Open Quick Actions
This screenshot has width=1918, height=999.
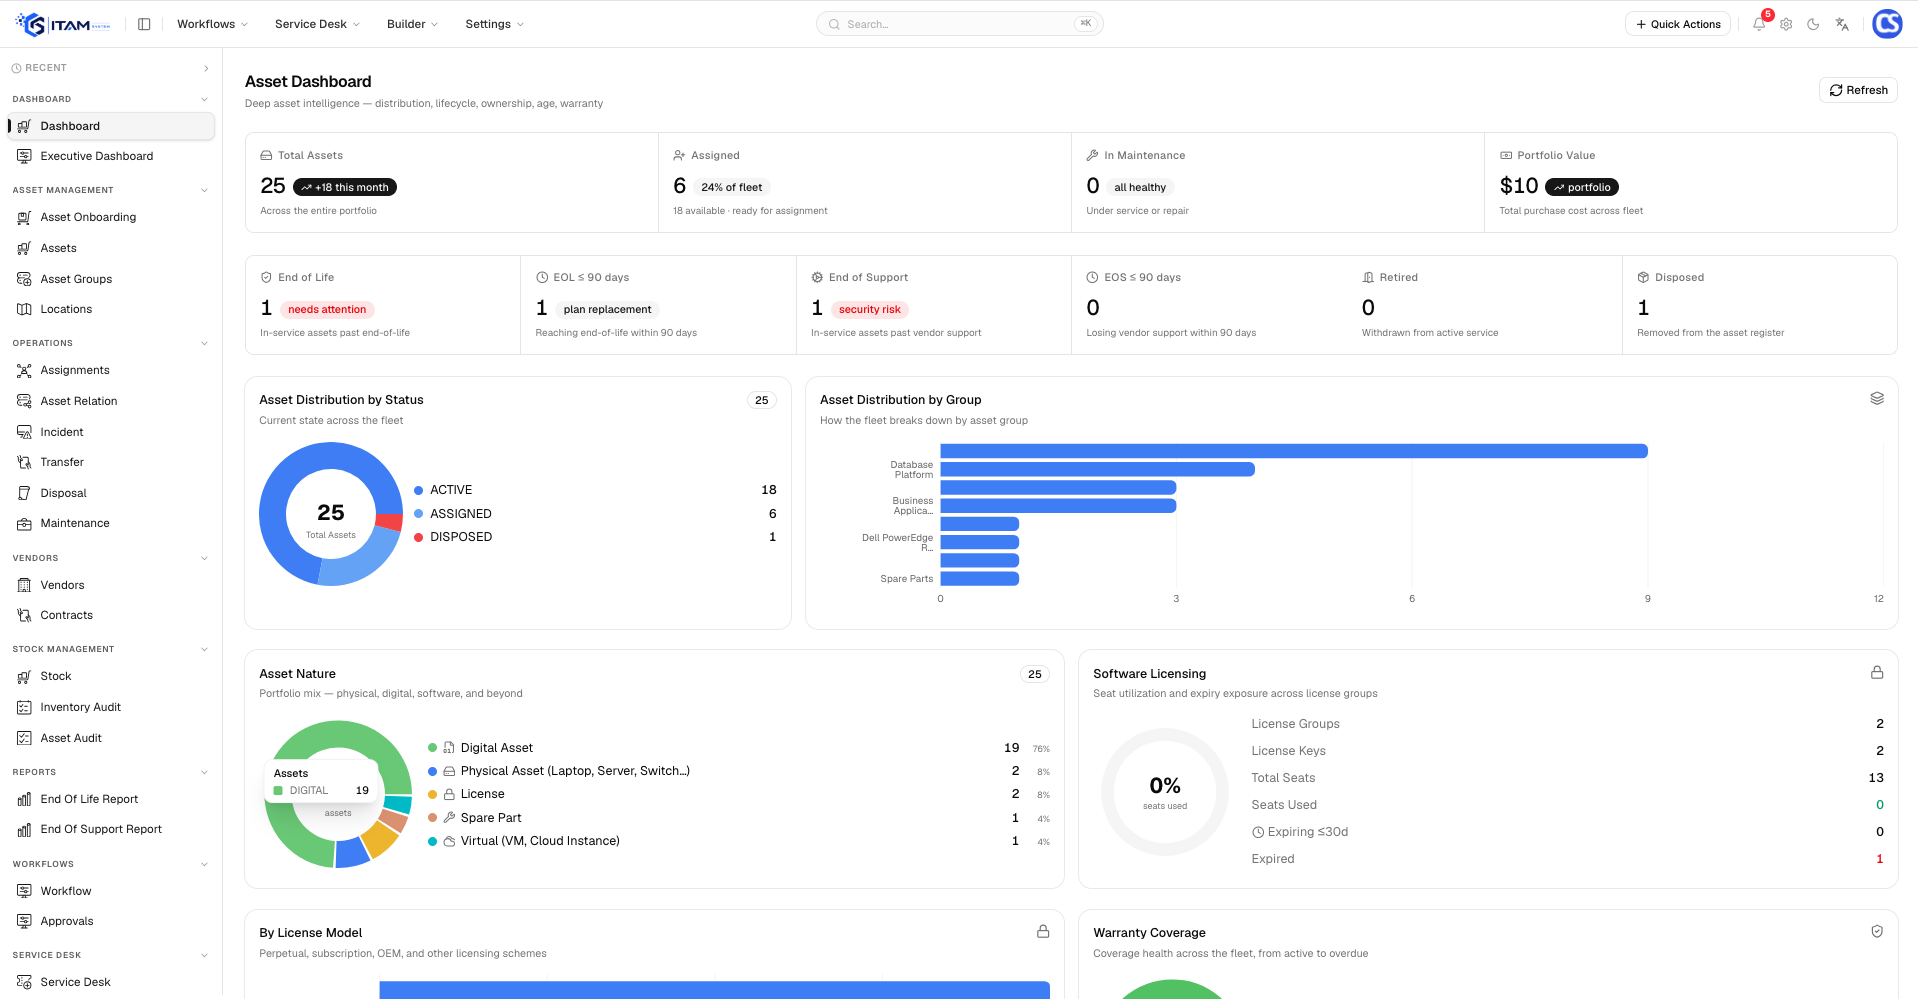1678,24
